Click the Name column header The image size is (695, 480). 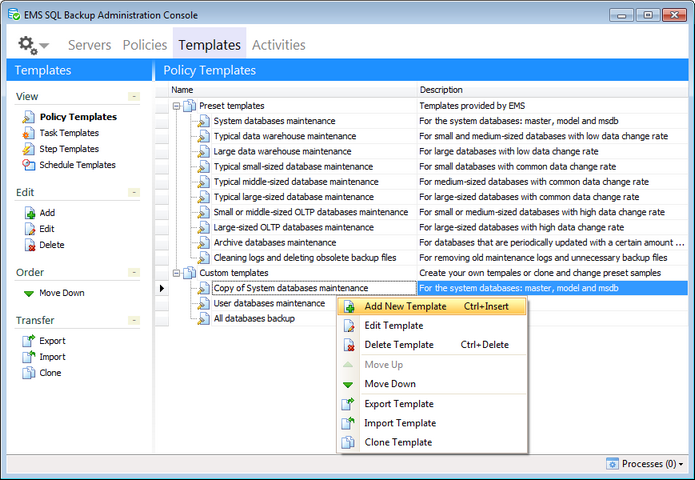[x=293, y=90]
